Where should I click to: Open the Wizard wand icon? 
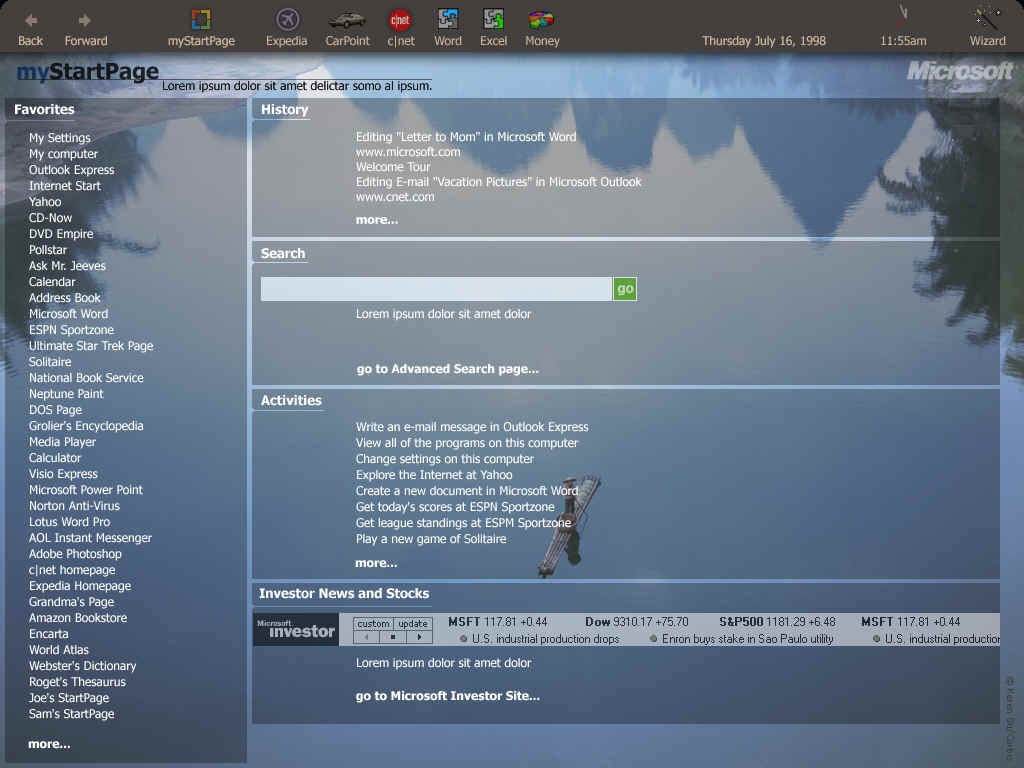(x=987, y=18)
